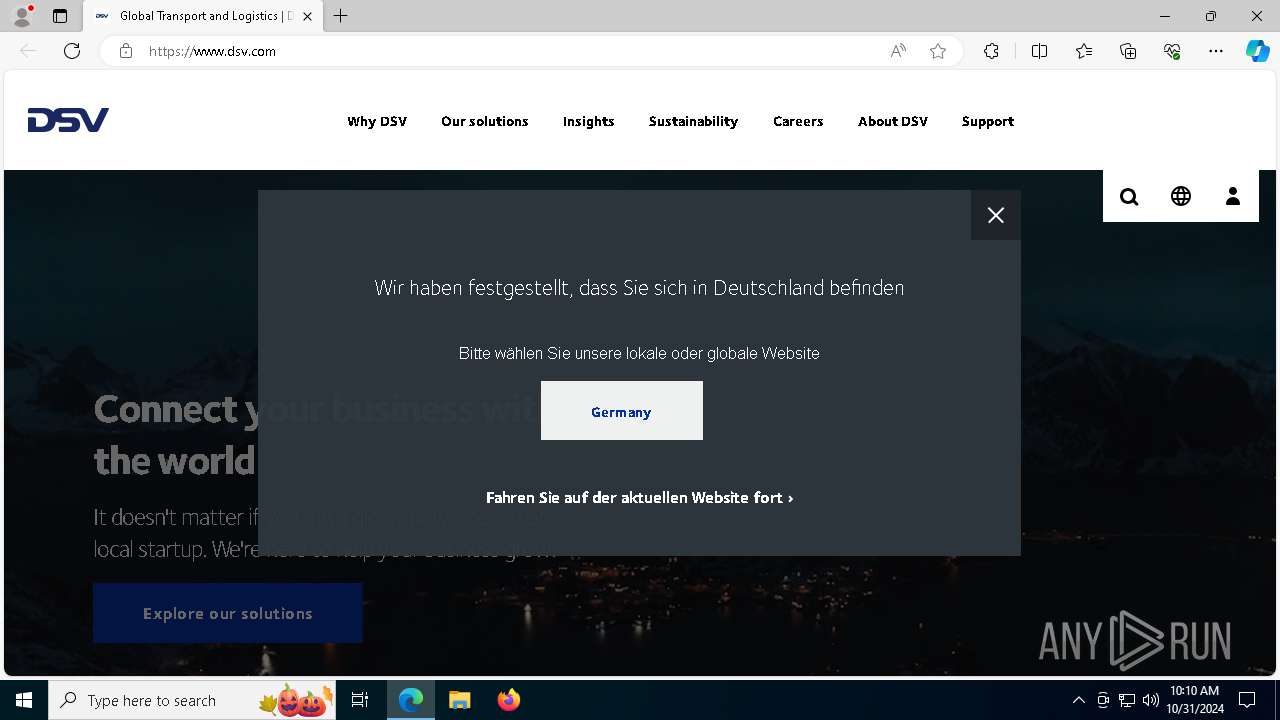Image resolution: width=1280 pixels, height=720 pixels.
Task: Launch Firefox from the taskbar
Action: (509, 700)
